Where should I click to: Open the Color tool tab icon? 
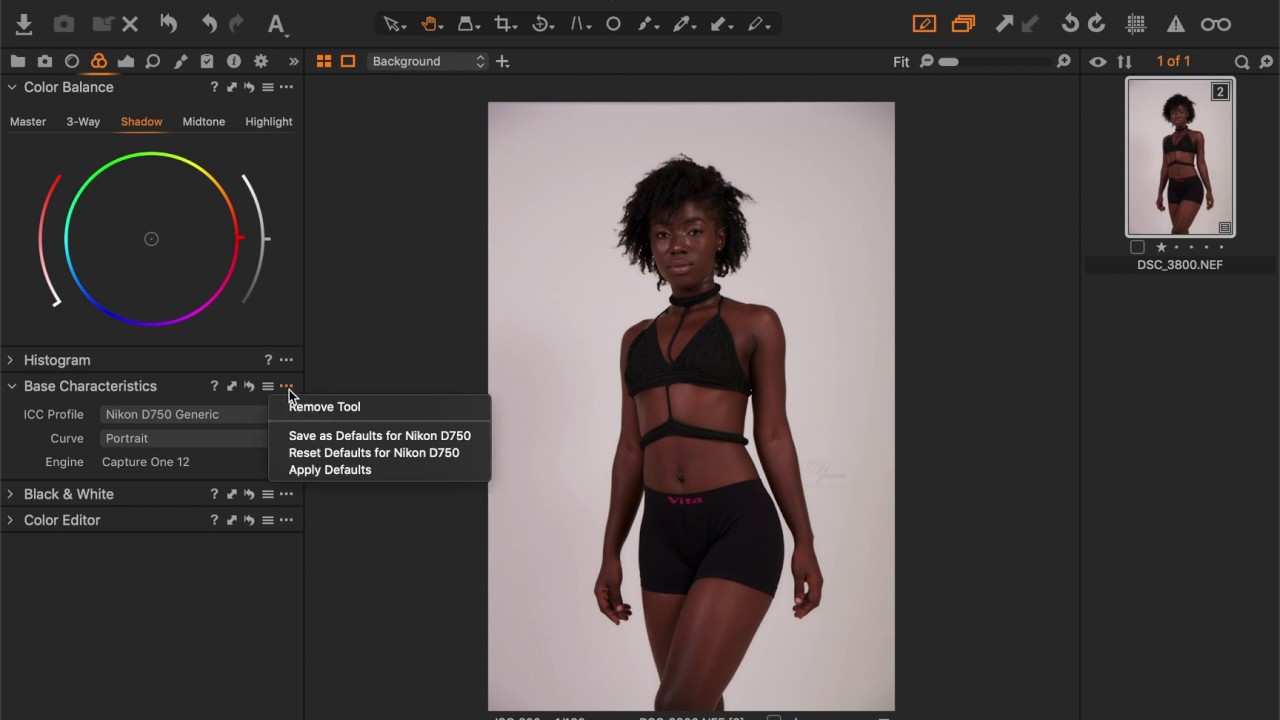[99, 61]
